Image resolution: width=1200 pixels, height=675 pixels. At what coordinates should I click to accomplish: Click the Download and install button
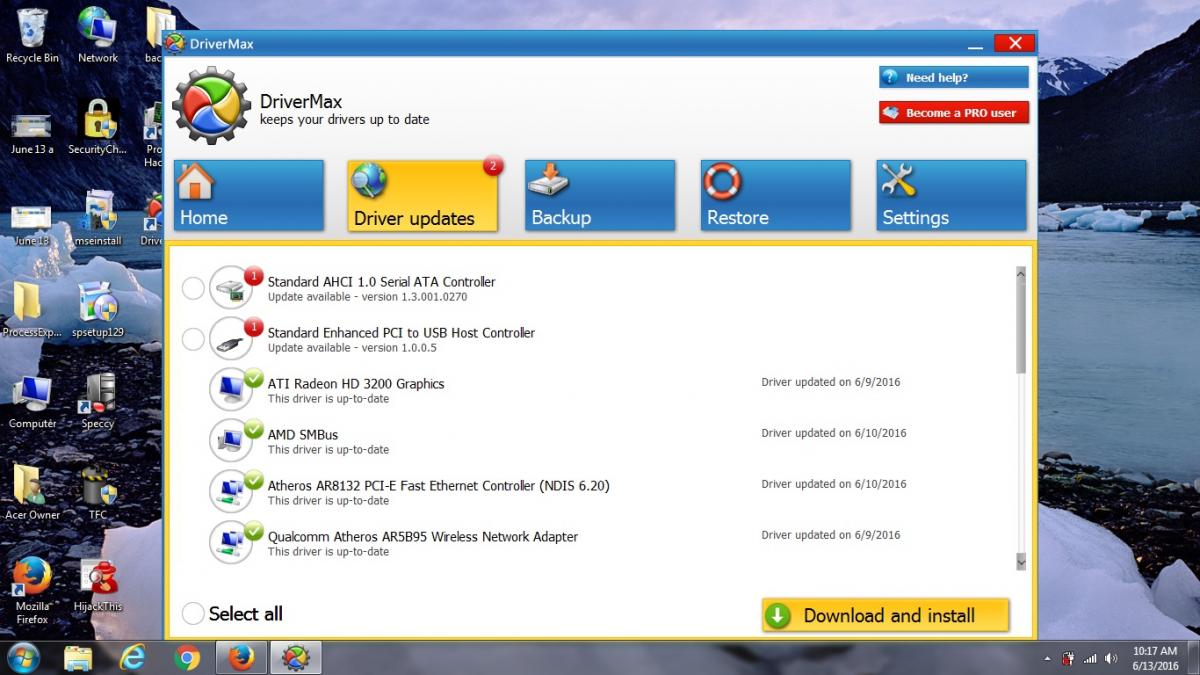point(886,616)
